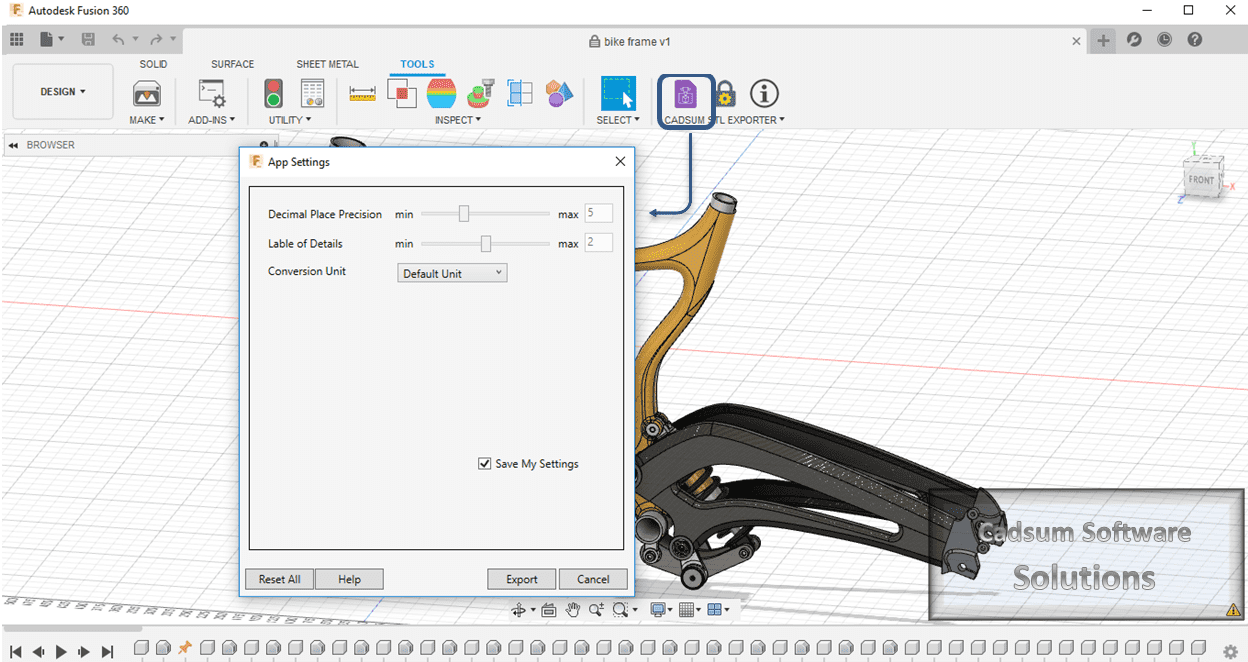Open Display Settings from the navigation bar

click(659, 609)
